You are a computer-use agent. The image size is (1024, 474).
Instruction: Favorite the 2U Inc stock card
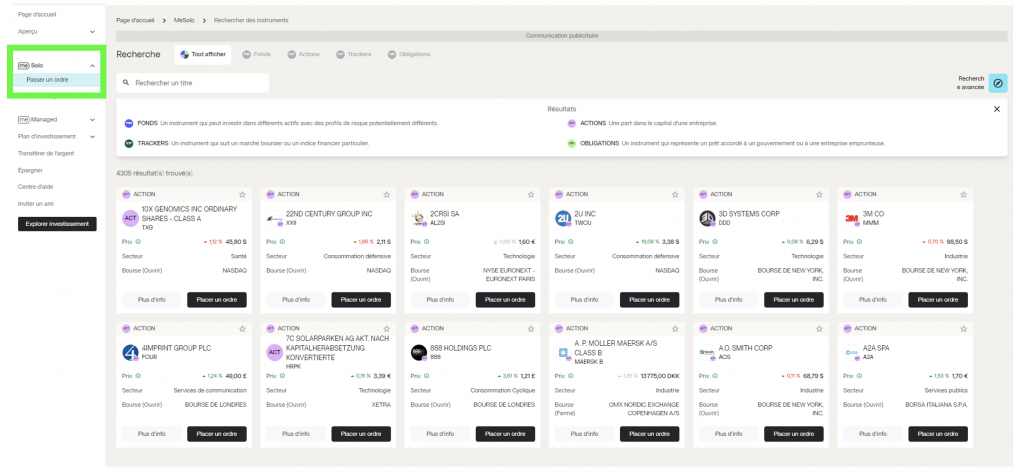[x=675, y=195]
